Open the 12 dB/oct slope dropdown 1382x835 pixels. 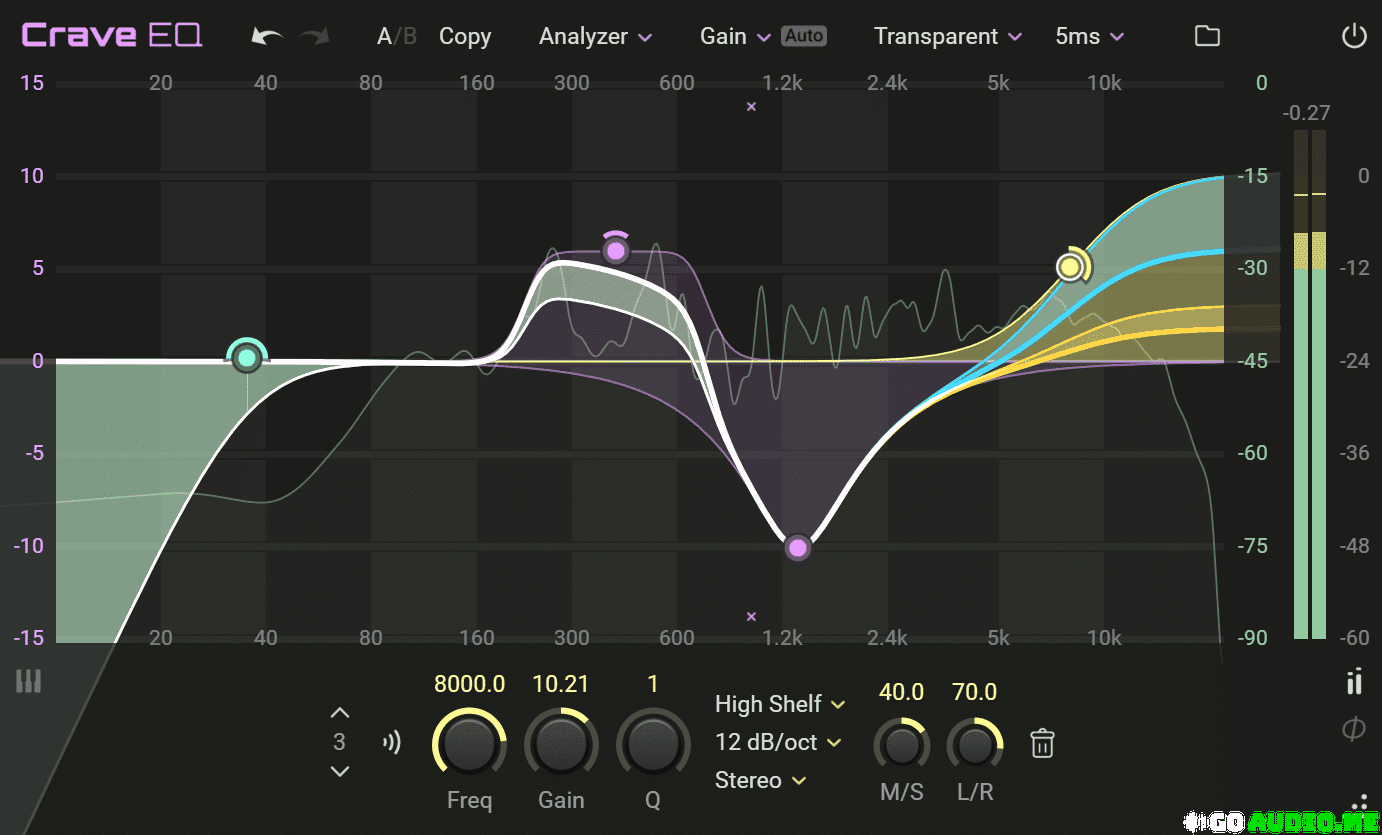pyautogui.click(x=778, y=742)
